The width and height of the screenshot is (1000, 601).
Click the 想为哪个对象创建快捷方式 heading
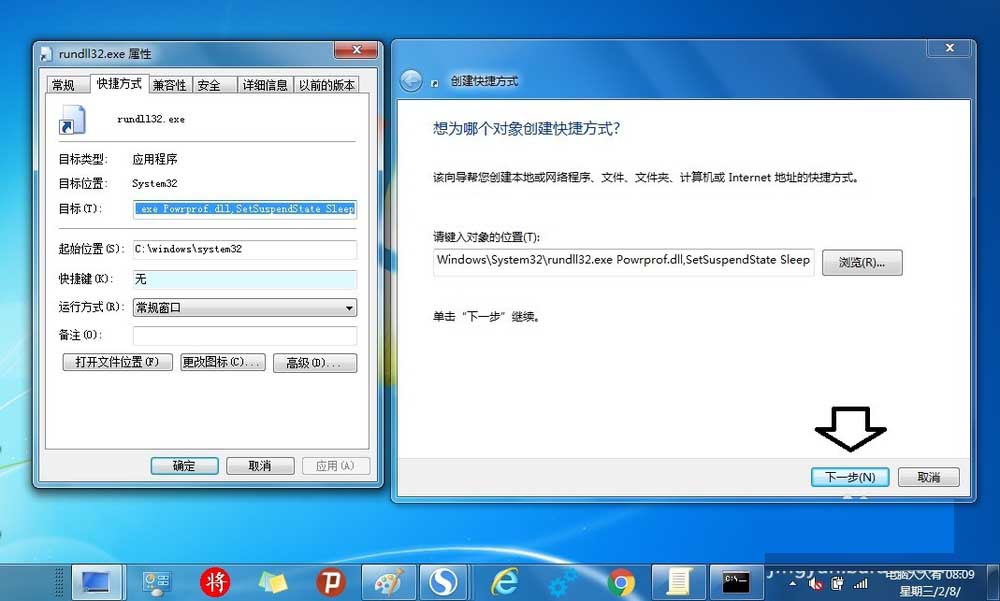(x=526, y=128)
